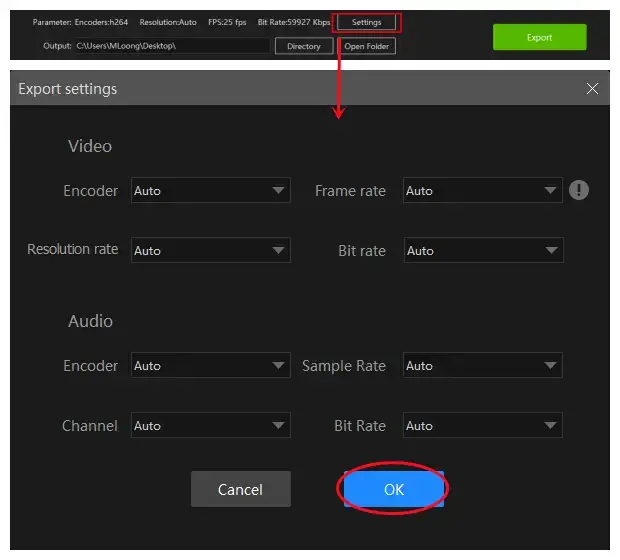Click the Video section heading
The height and width of the screenshot is (560, 620).
pyautogui.click(x=90, y=146)
